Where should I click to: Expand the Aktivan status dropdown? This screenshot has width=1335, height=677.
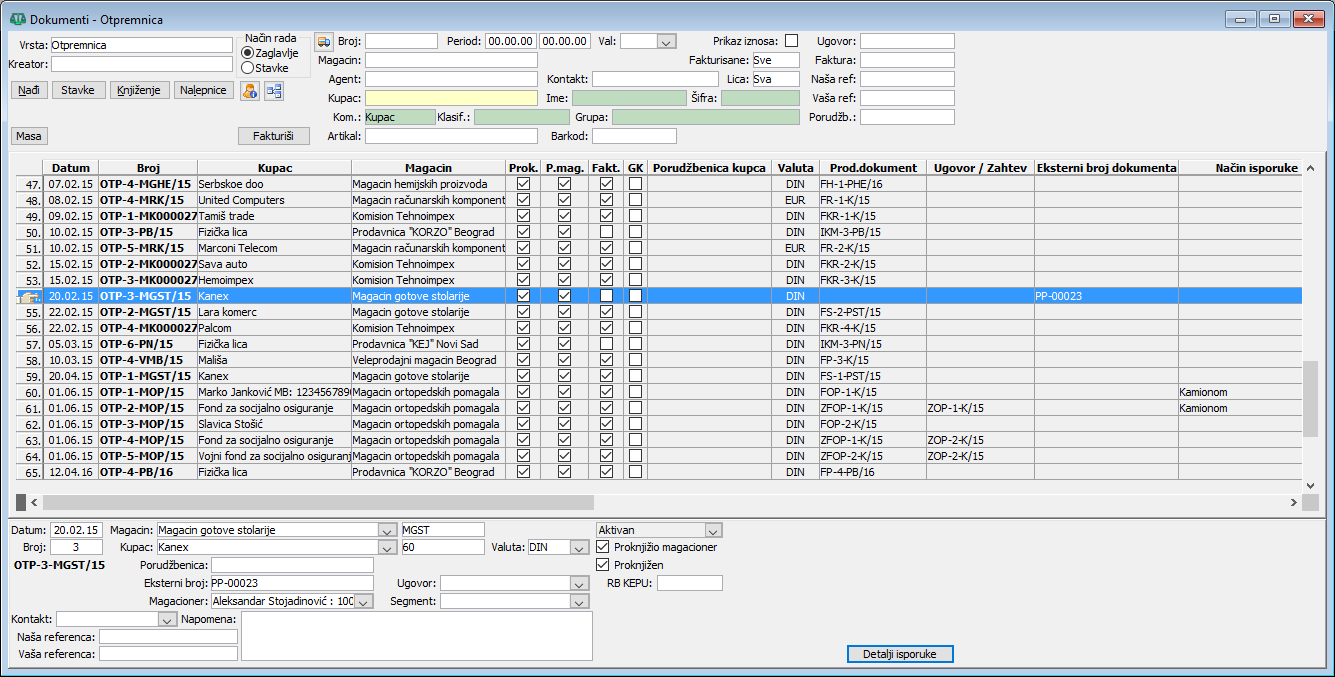[x=713, y=530]
